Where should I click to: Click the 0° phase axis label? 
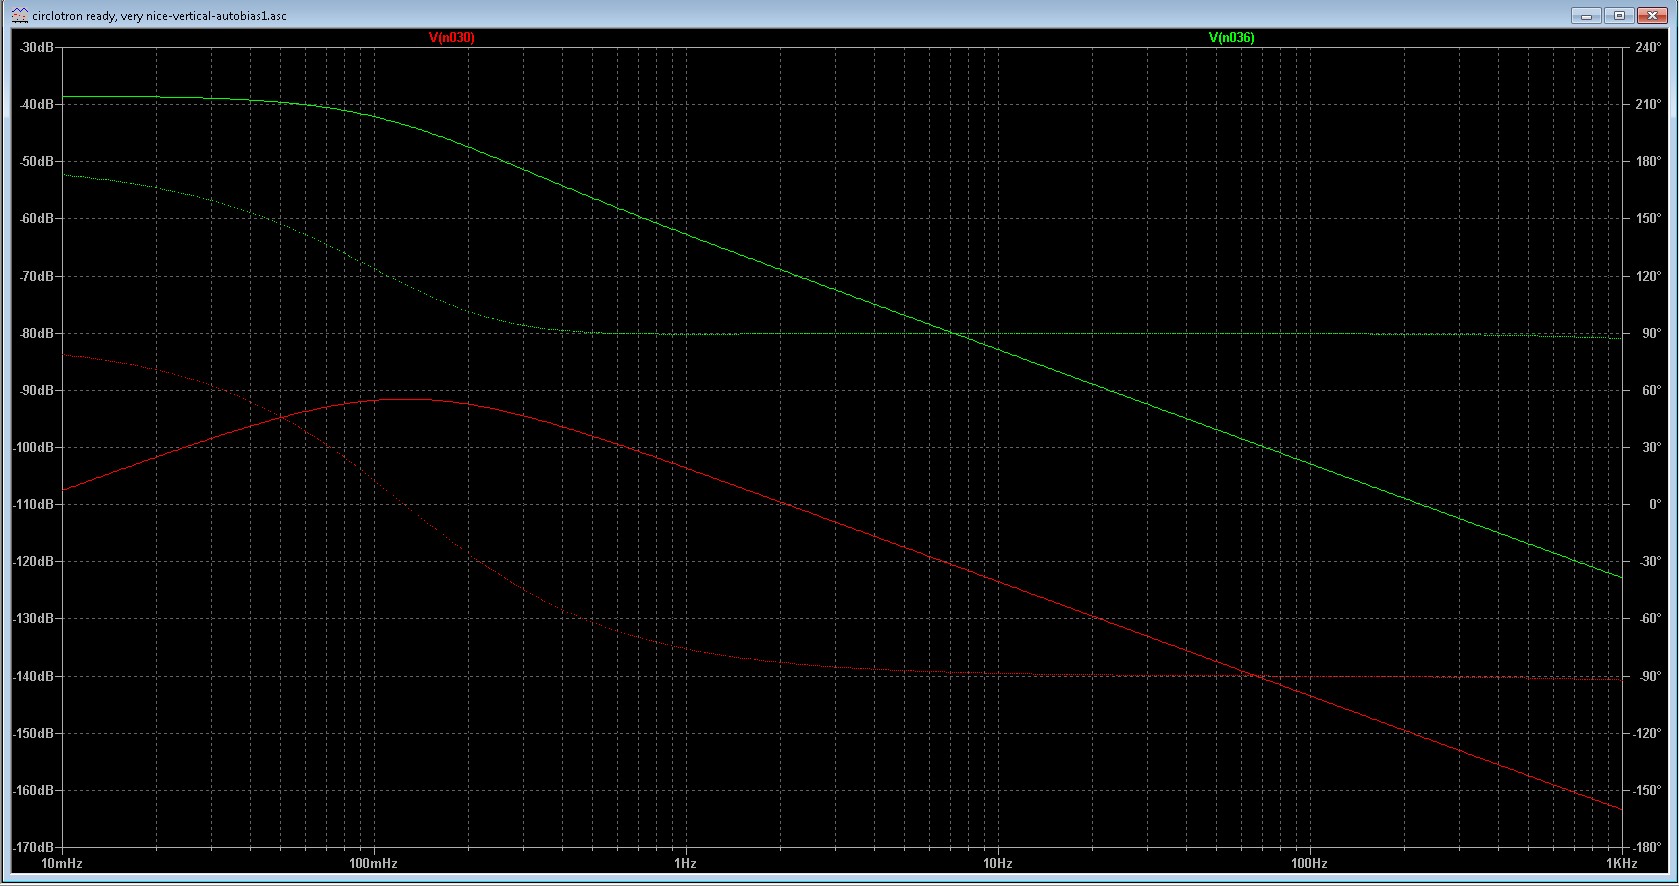point(1653,504)
